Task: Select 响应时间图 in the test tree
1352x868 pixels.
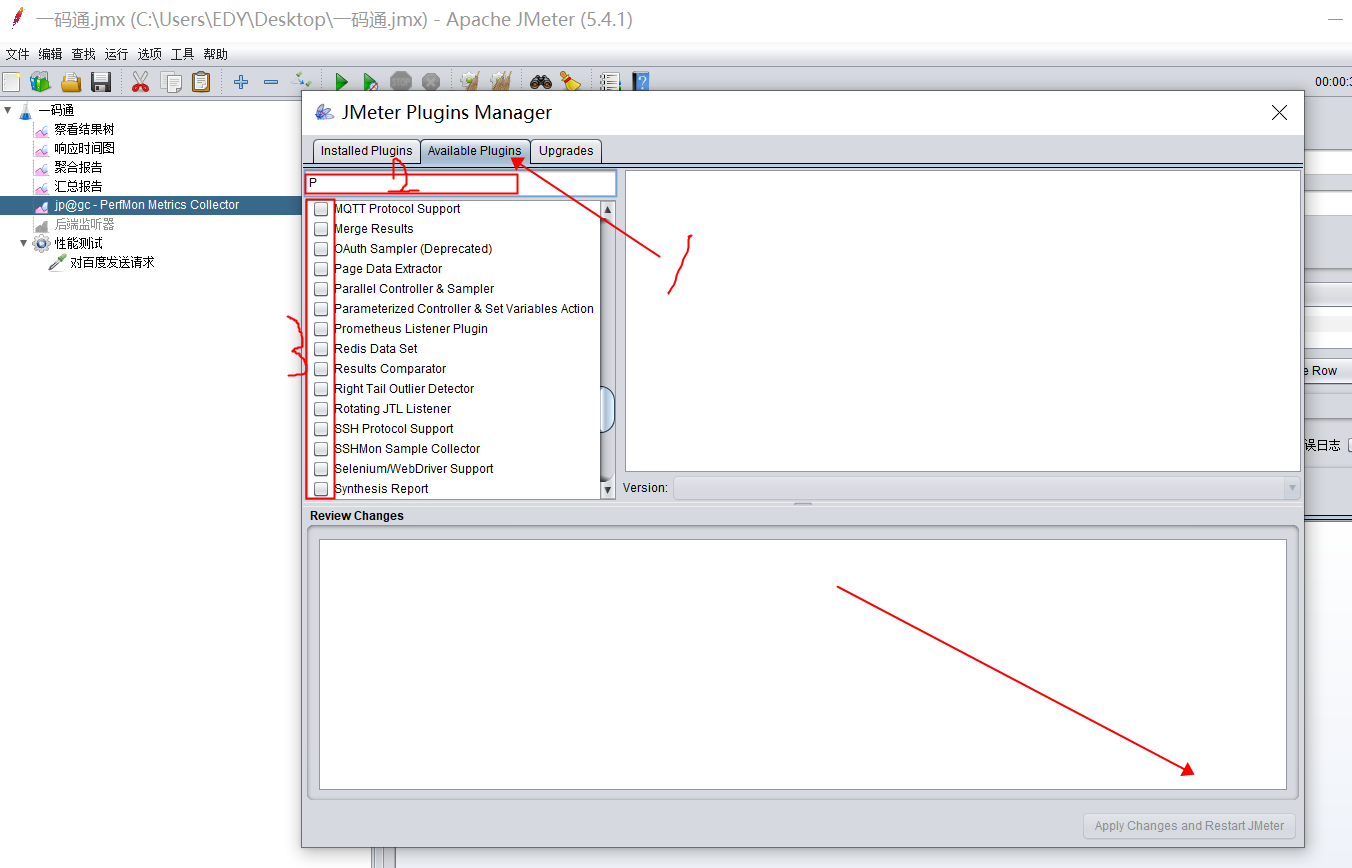Action: point(84,148)
